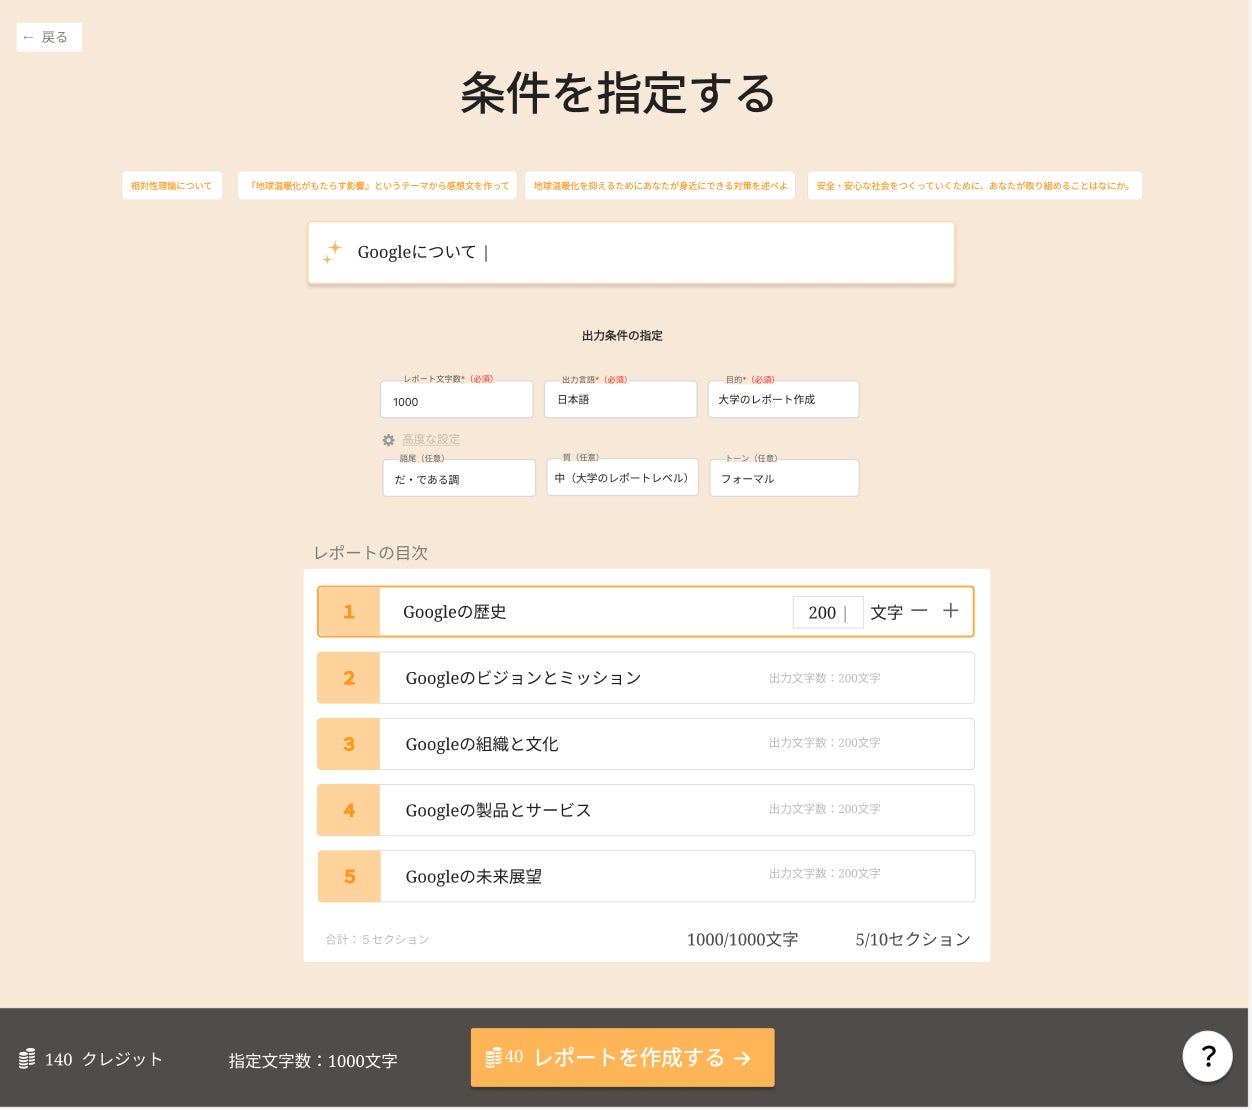
Task: Click the sparkle icon in the topic box
Action: coord(332,253)
